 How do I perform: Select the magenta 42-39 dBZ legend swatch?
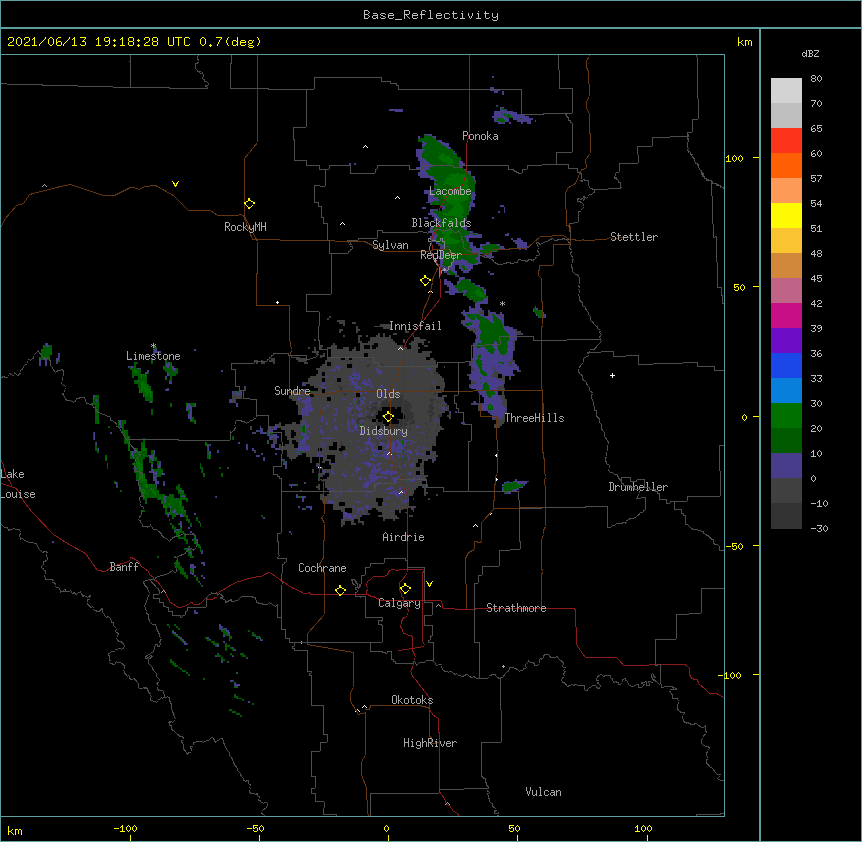pyautogui.click(x=786, y=315)
